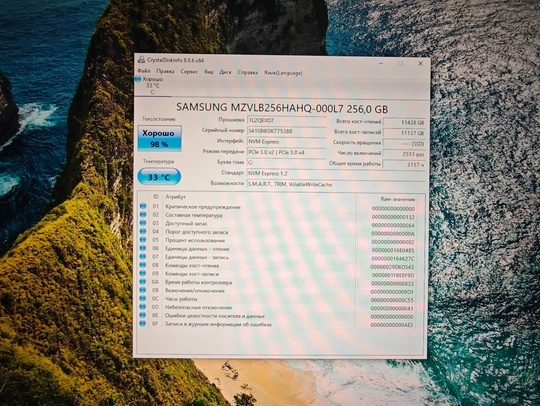Click the Raw-значения column header

[x=397, y=199]
